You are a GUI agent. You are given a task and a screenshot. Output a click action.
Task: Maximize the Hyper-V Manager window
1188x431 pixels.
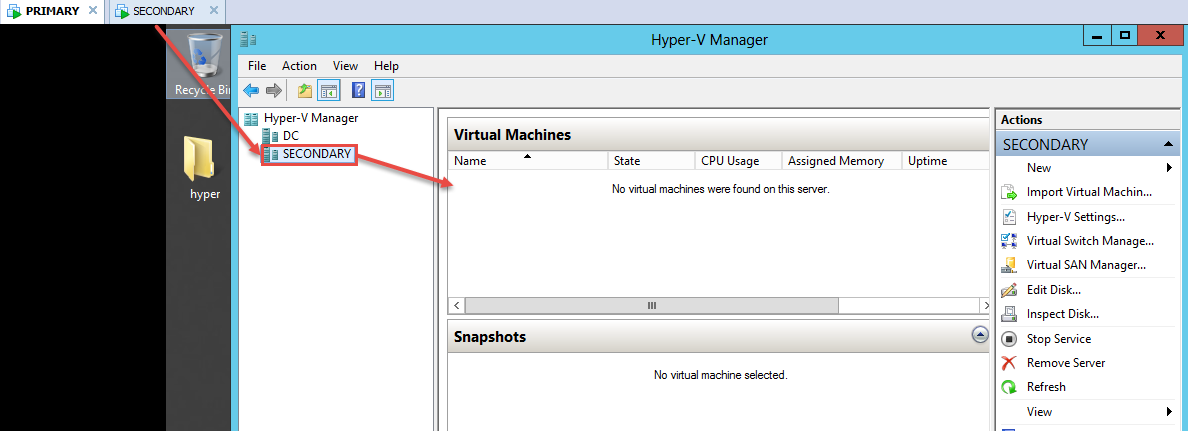tap(1125, 36)
